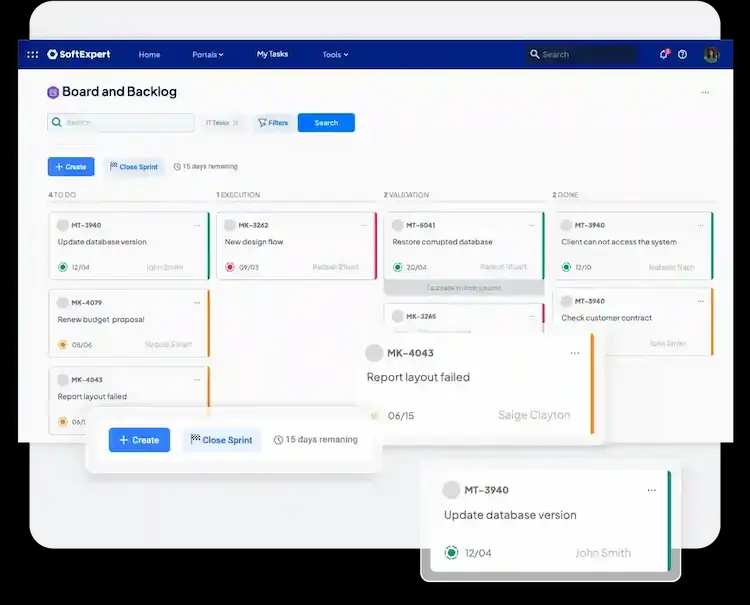
Task: Open the board options three-dot menu
Action: pyautogui.click(x=705, y=92)
